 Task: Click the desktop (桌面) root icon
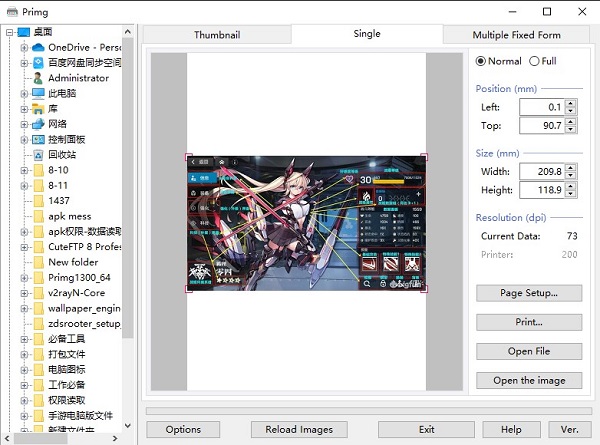[x=24, y=32]
